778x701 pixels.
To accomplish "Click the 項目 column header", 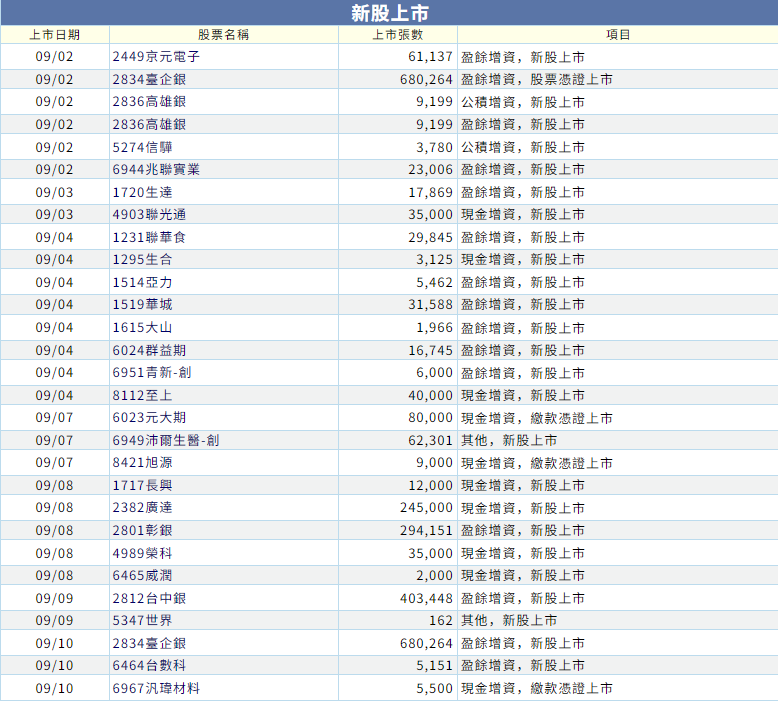I will [618, 35].
